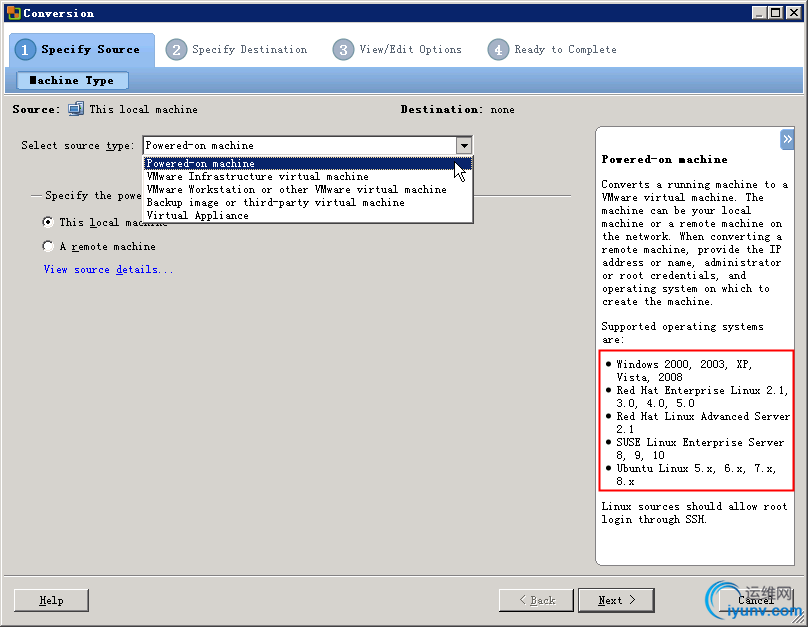Screen dimensions: 808x627
Task: Go to the View/Edit Options step
Action: 397,50
